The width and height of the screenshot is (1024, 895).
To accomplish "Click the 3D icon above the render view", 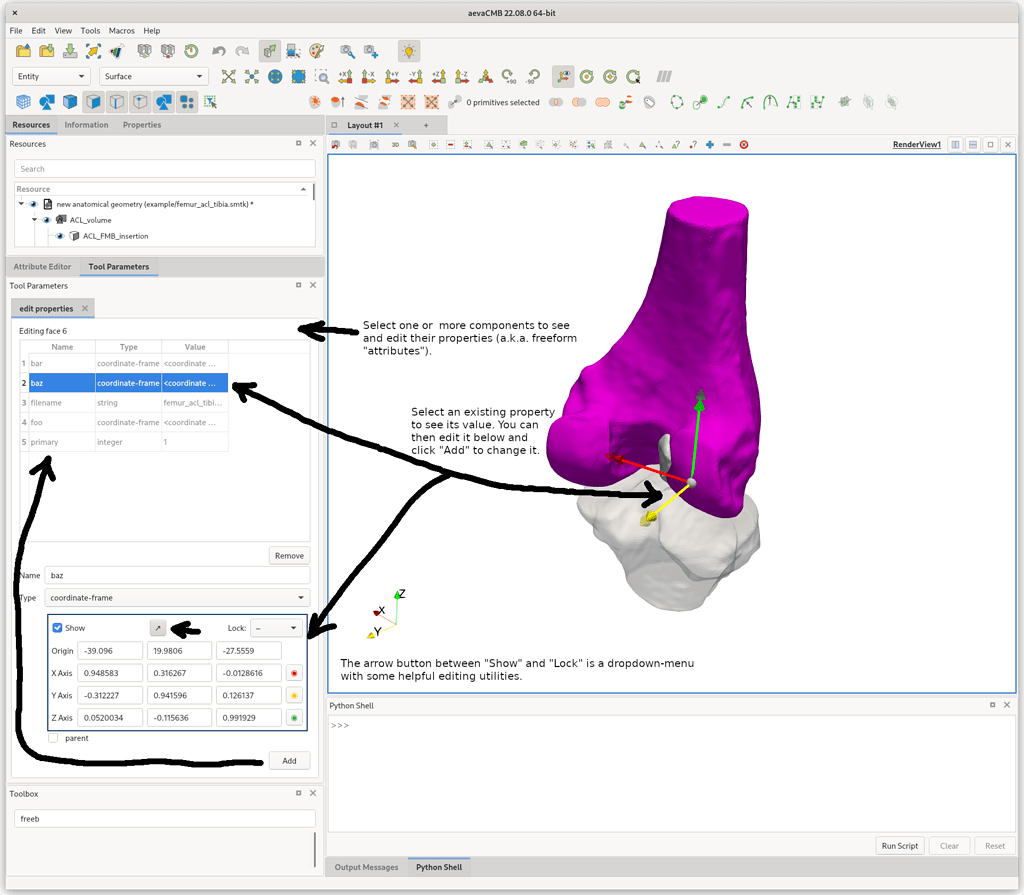I will [395, 144].
